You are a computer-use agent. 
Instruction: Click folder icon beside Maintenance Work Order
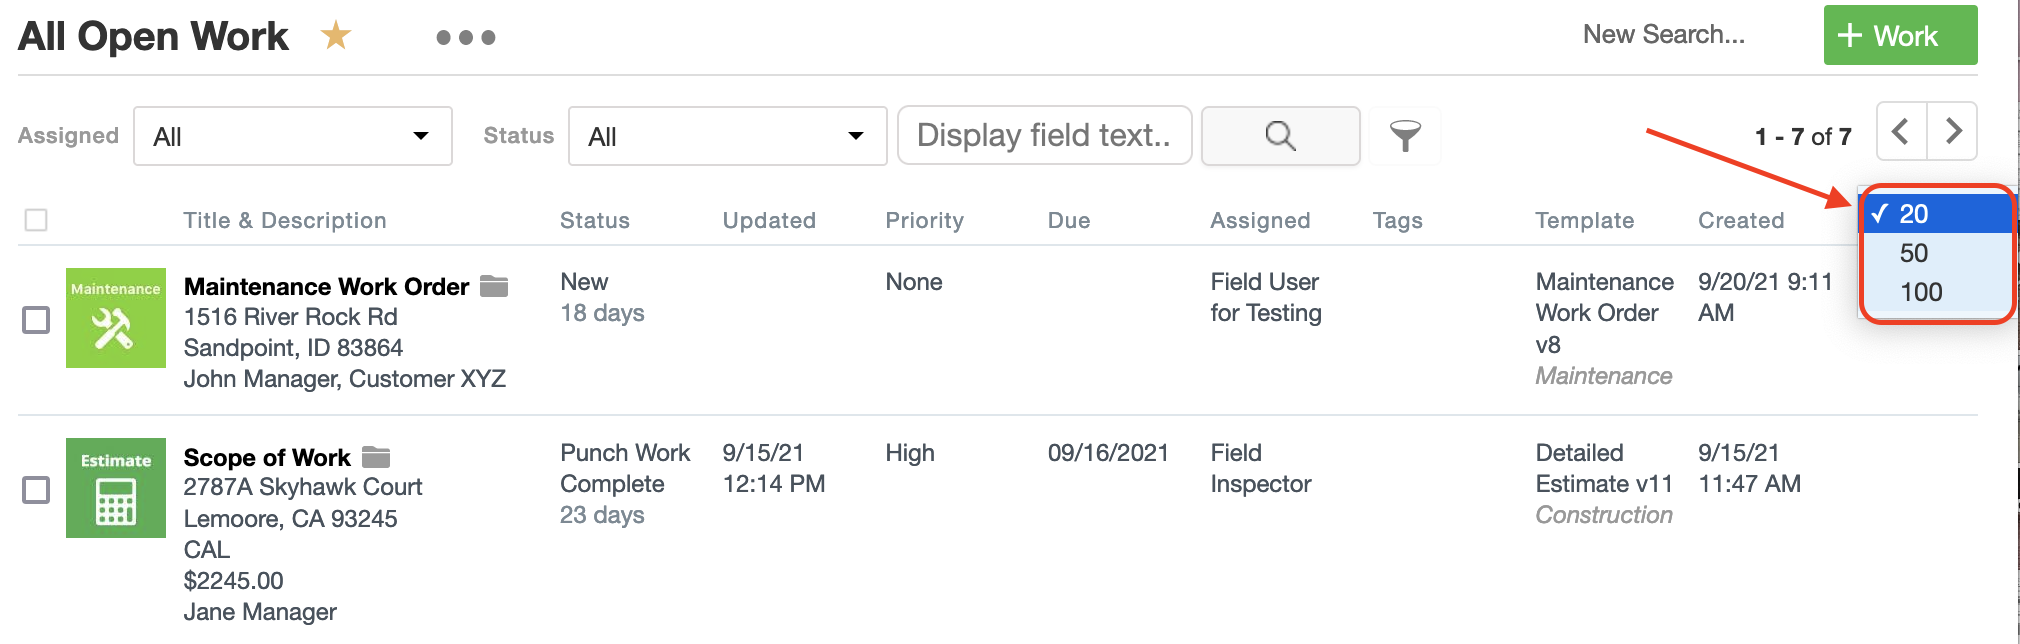pos(494,287)
